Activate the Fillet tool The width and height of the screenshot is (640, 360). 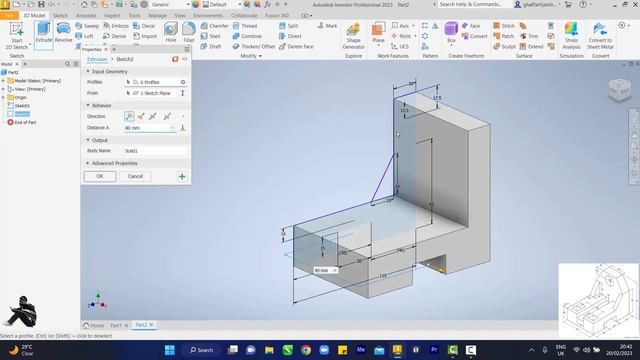click(x=189, y=33)
